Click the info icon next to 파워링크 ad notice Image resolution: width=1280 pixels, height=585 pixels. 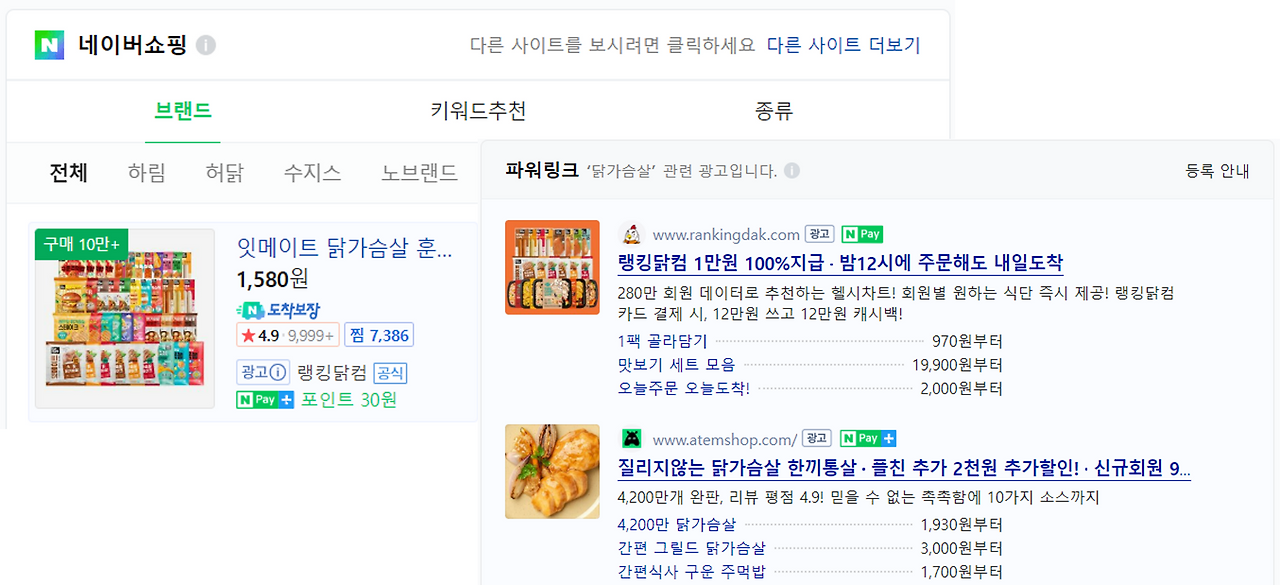tap(792, 171)
